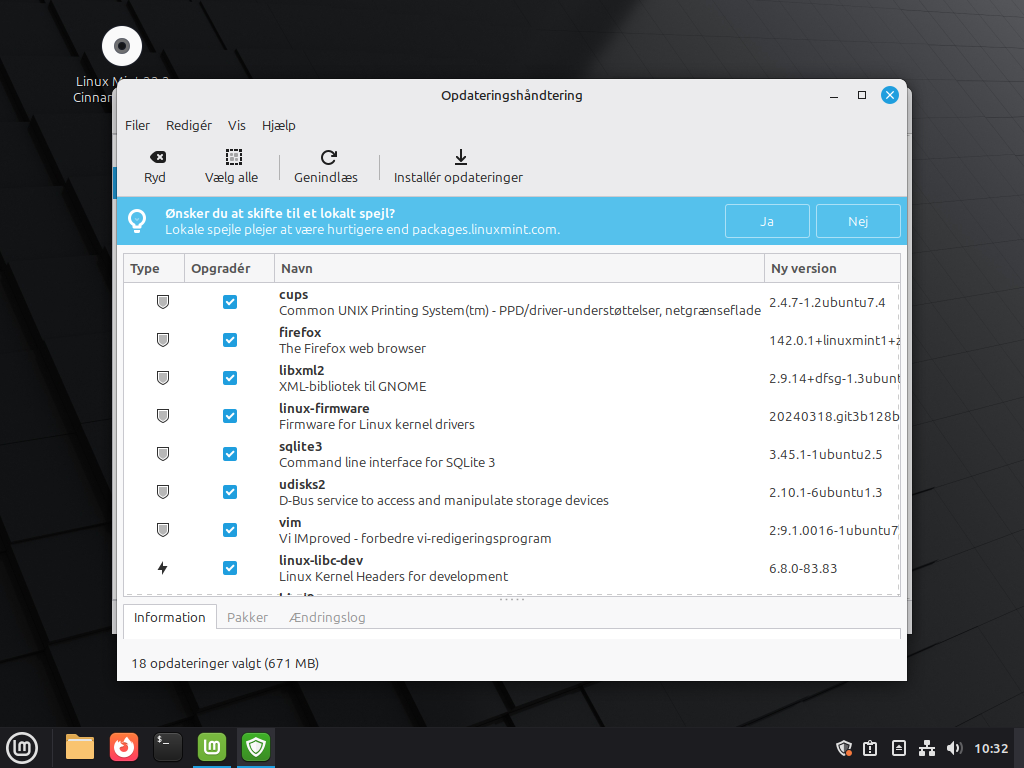1024x768 pixels.
Task: Open Firefox from the taskbar
Action: [x=124, y=746]
